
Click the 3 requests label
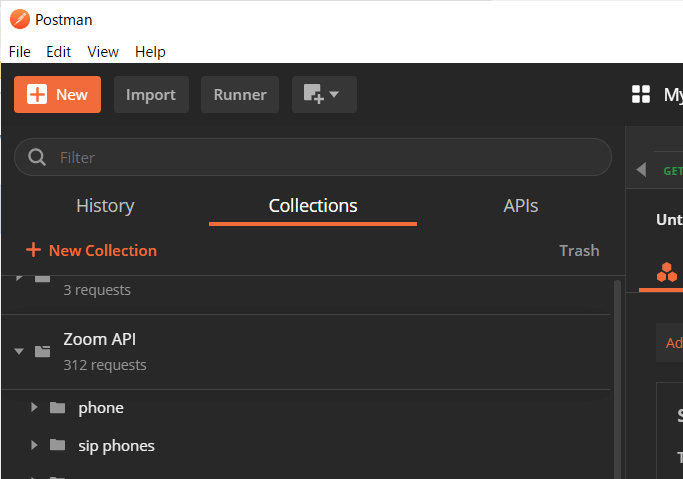pyautogui.click(x=97, y=290)
